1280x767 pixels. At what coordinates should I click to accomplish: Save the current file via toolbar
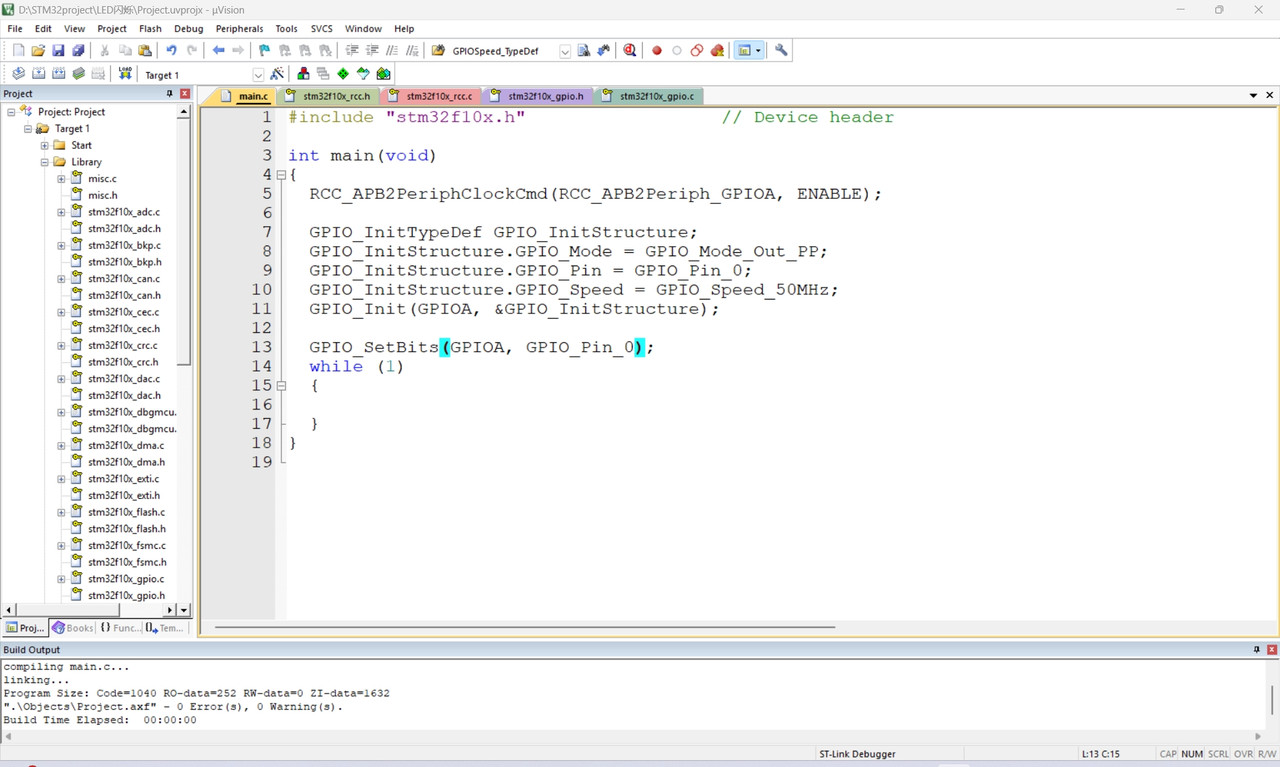(x=58, y=50)
